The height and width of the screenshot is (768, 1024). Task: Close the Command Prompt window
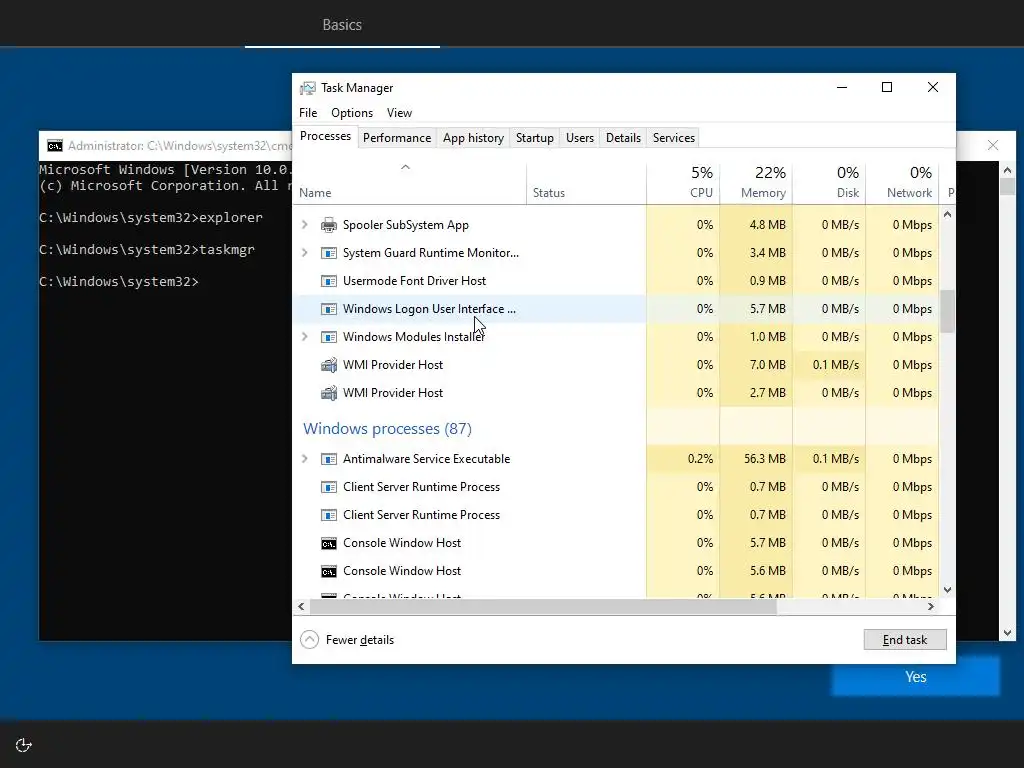[x=993, y=145]
